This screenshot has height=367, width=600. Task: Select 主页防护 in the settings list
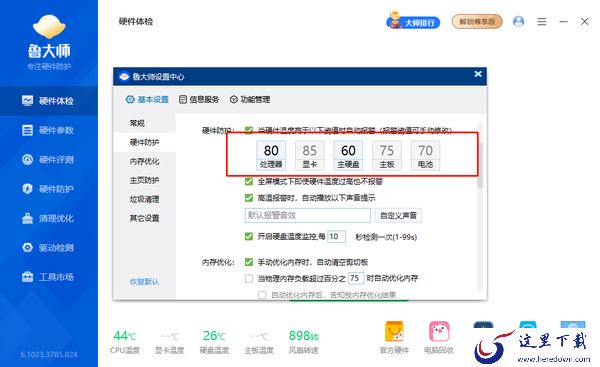pos(145,180)
